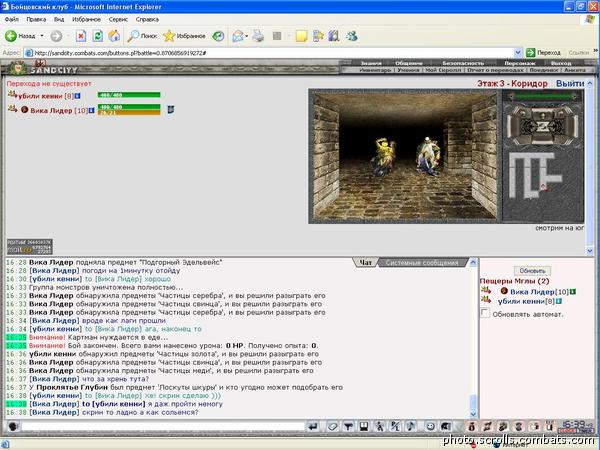This screenshot has height=450, width=600.
Task: Open the Правка menu
Action: click(36, 19)
